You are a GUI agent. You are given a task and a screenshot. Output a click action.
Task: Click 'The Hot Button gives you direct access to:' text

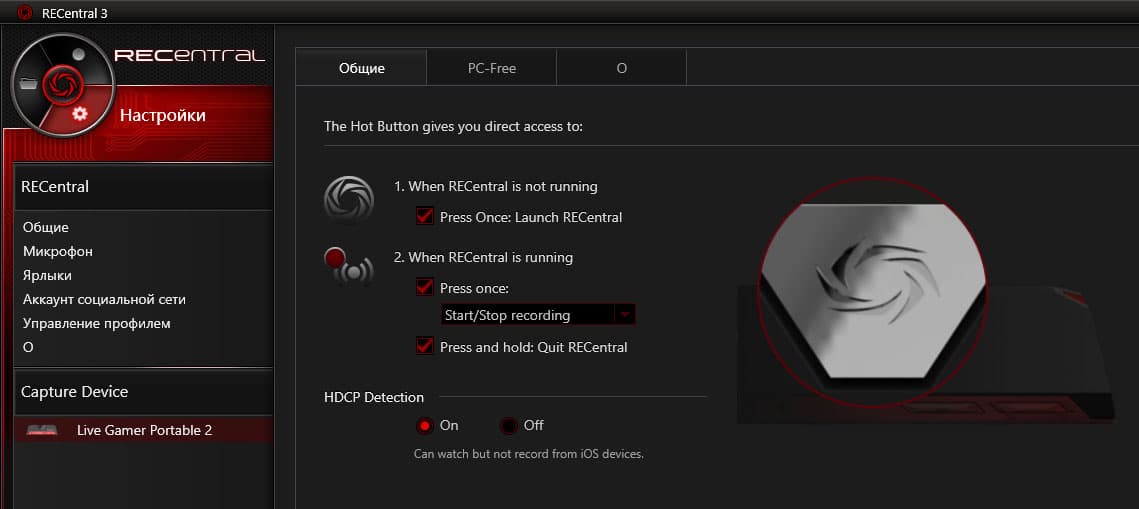point(453,126)
